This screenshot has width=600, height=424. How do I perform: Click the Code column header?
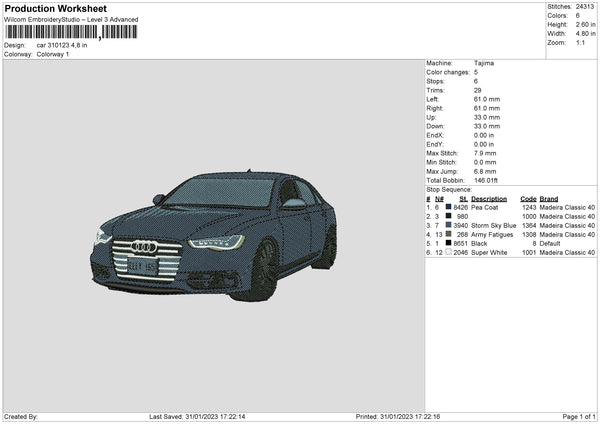click(528, 198)
